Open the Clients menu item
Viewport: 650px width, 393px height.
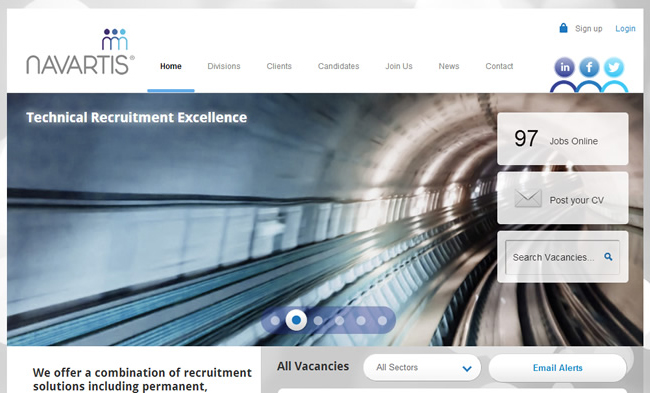pos(279,66)
